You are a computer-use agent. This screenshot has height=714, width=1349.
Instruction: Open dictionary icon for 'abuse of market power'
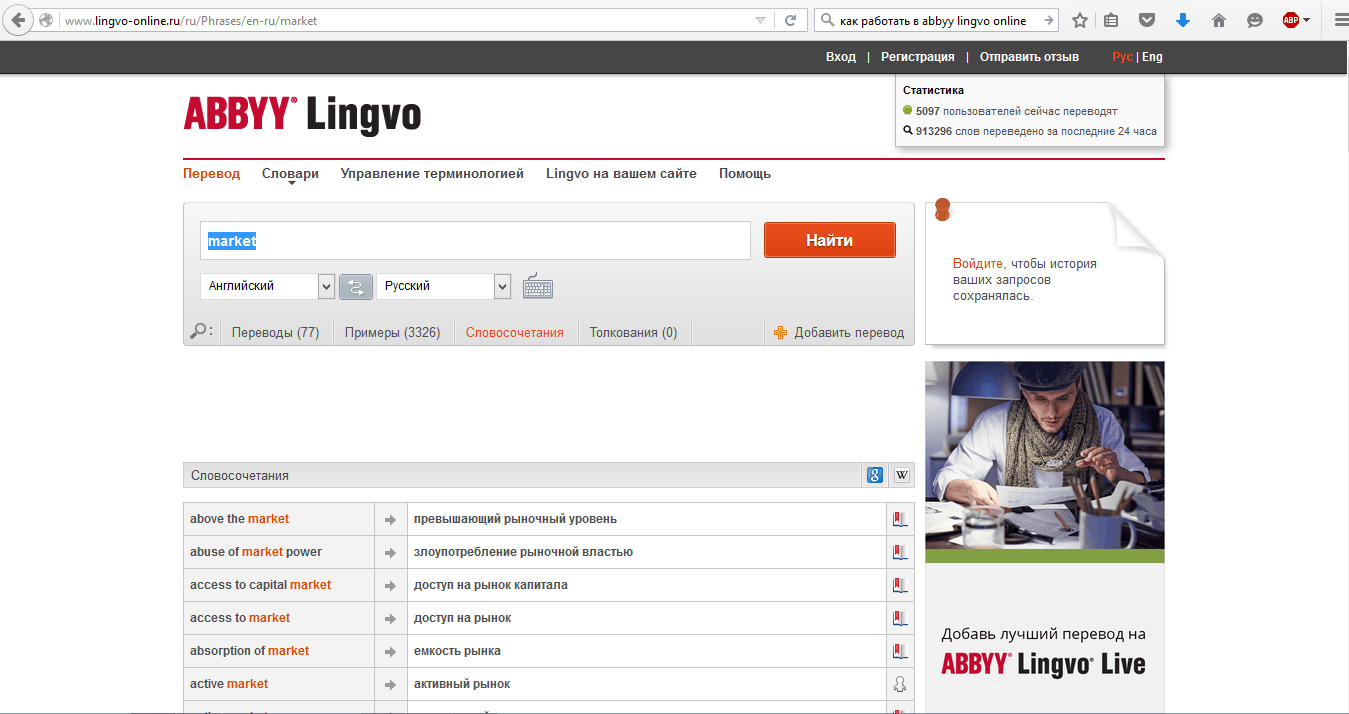900,552
